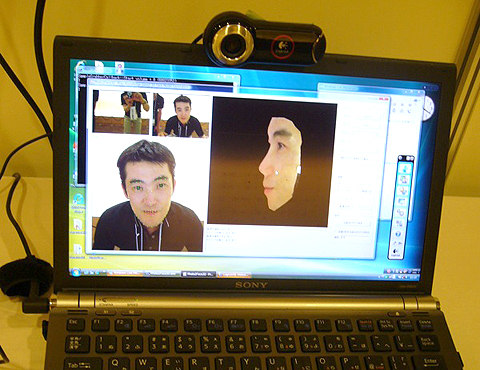Image resolution: width=480 pixels, height=370 pixels.
Task: Click the monitor-shaped icon in Logitech toolbar
Action: [402, 202]
